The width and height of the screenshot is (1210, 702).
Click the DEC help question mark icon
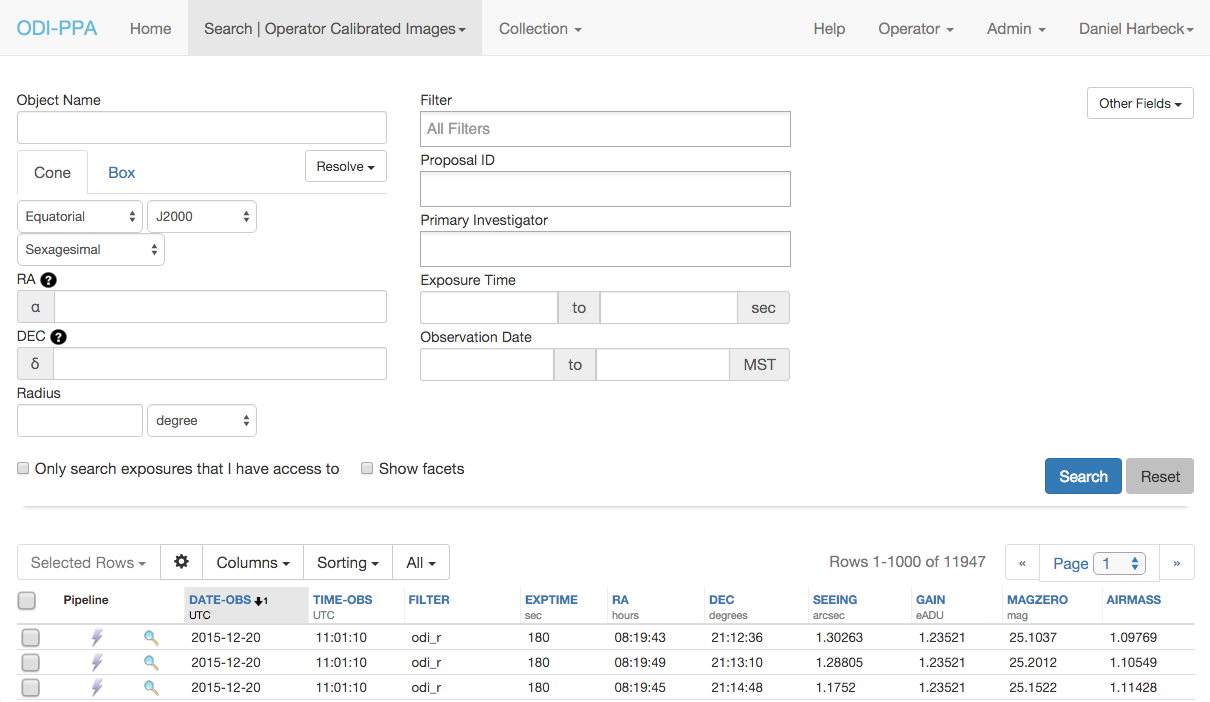(x=58, y=337)
